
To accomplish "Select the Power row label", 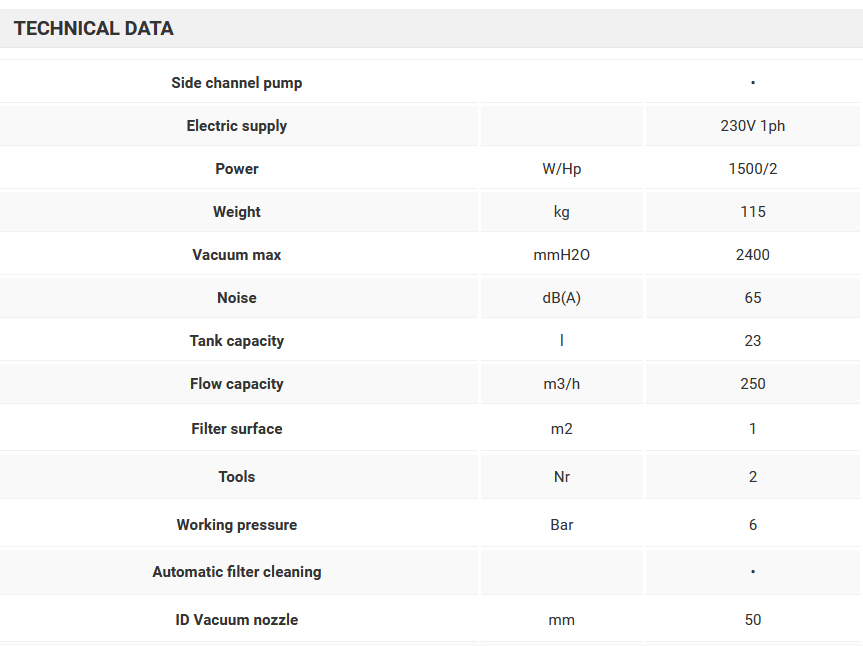I will tap(237, 169).
